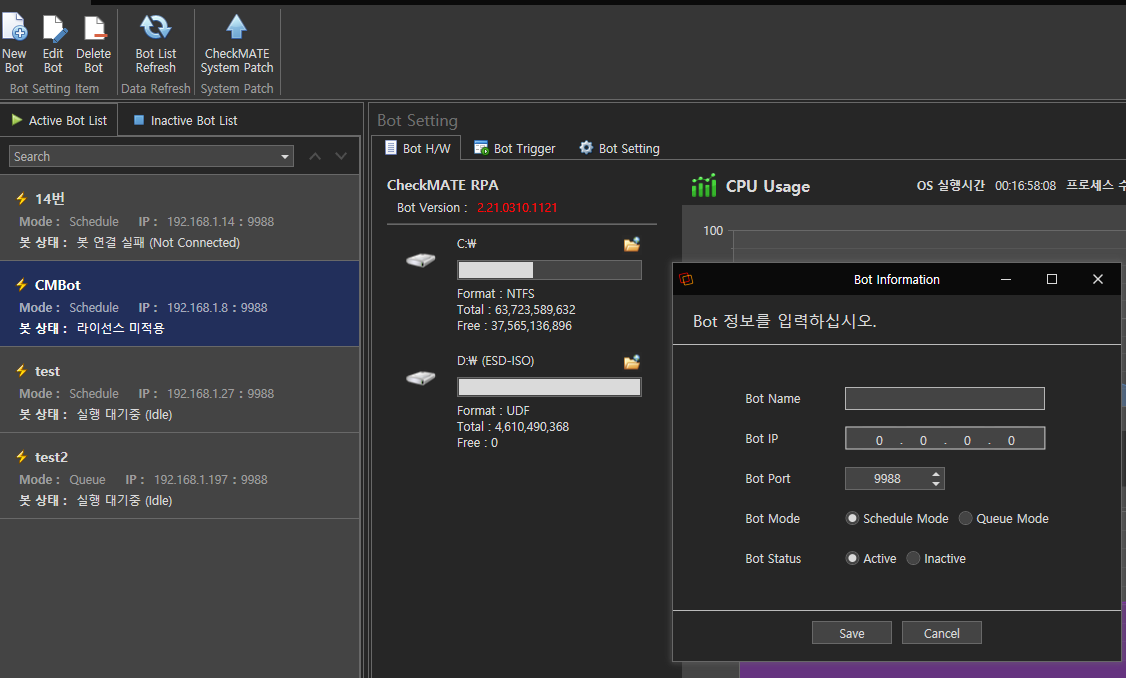Select the test bot at 192.168.1.27

pos(180,390)
